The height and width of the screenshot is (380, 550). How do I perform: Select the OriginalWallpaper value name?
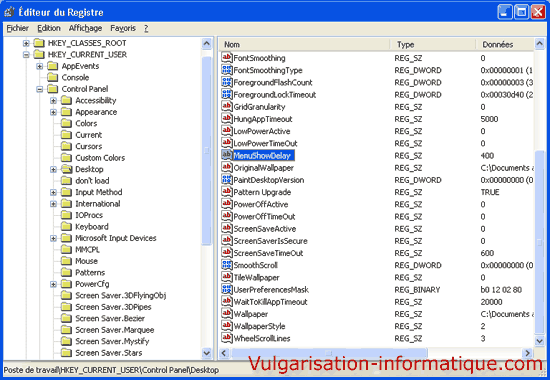click(263, 168)
